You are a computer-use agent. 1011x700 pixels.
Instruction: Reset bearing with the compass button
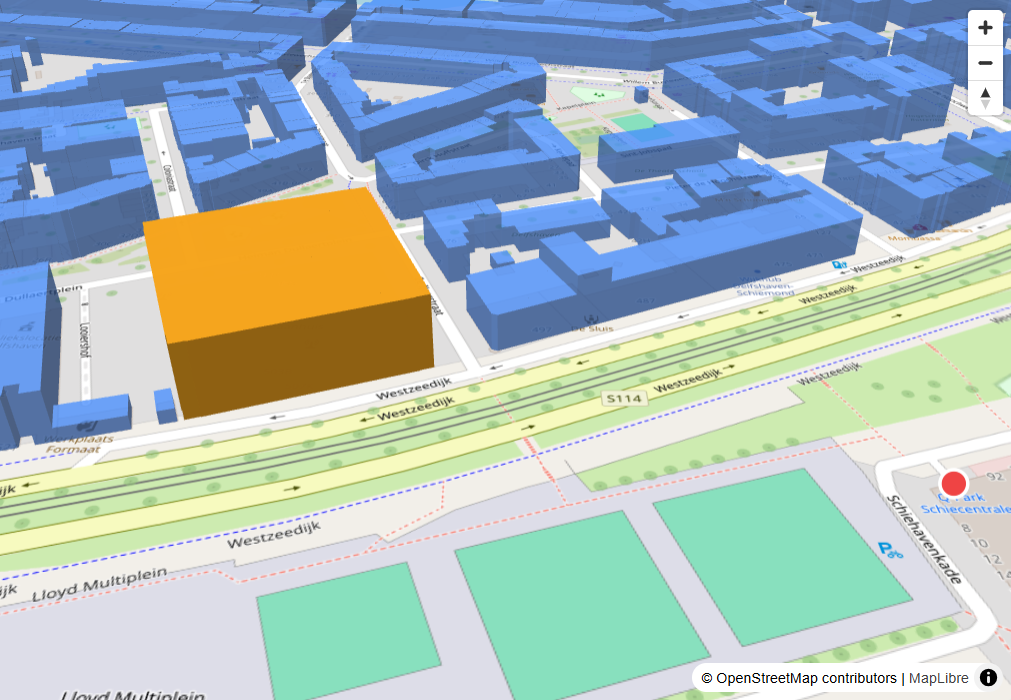coord(985,97)
